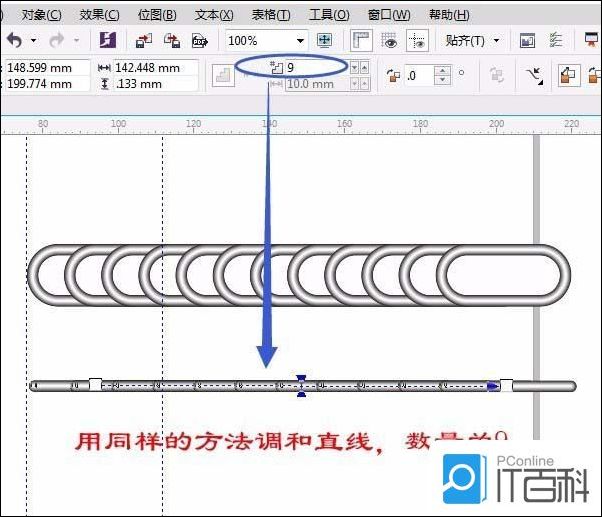The width and height of the screenshot is (602, 517).
Task: Click the greyed Redo arrow icon
Action: coord(56,40)
